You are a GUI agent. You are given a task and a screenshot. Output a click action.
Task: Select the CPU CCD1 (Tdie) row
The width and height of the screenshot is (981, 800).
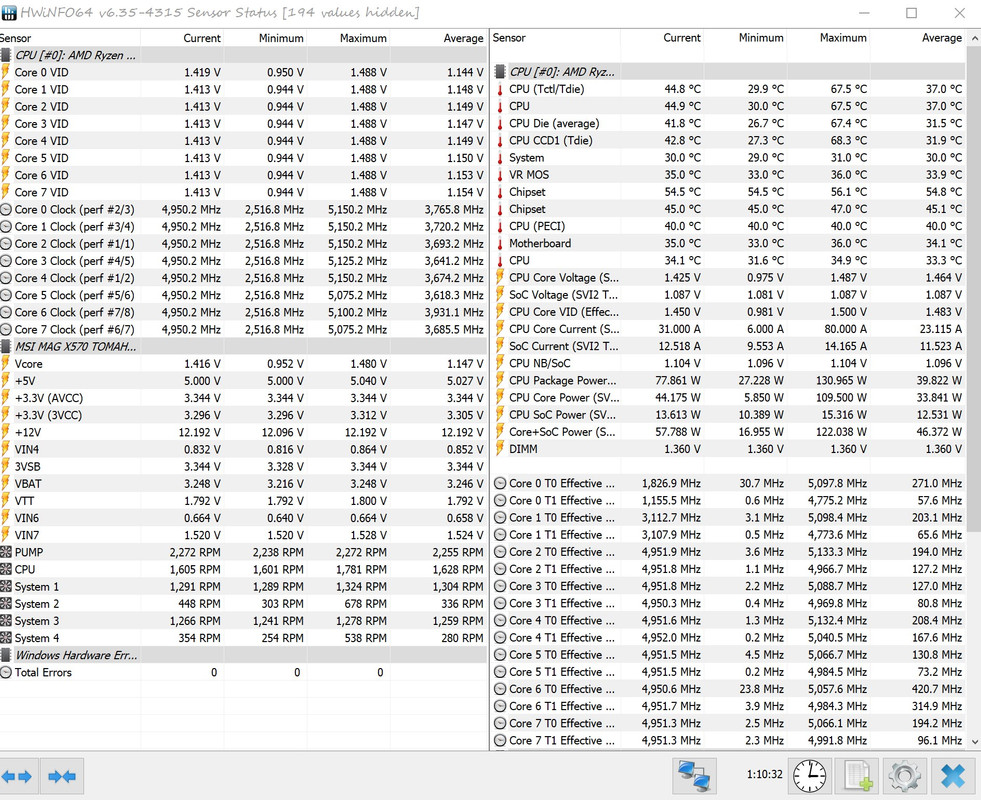pyautogui.click(x=729, y=141)
